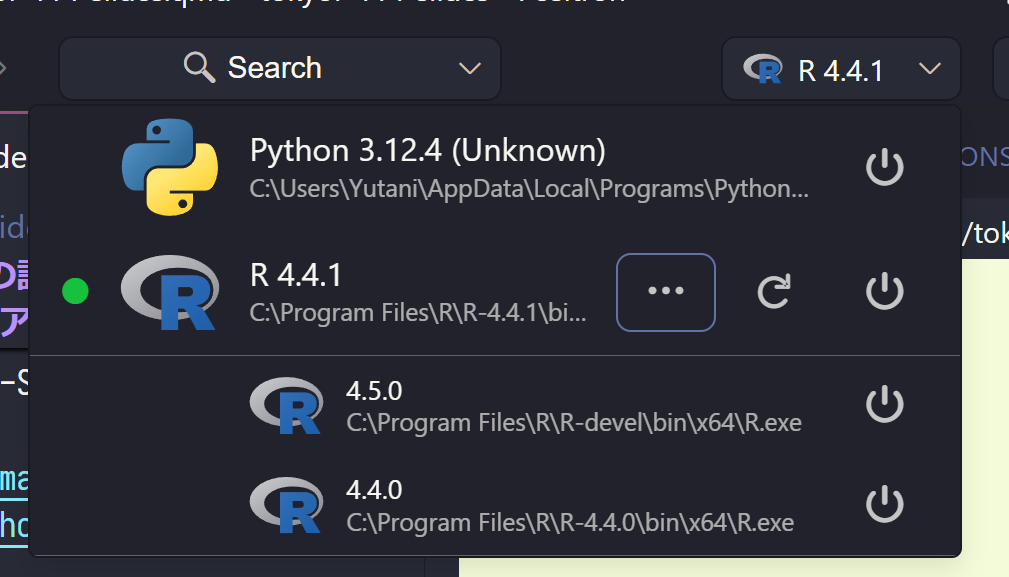Viewport: 1009px width, 577px height.
Task: Click the R icon in the top interpreter selector
Action: click(x=763, y=69)
